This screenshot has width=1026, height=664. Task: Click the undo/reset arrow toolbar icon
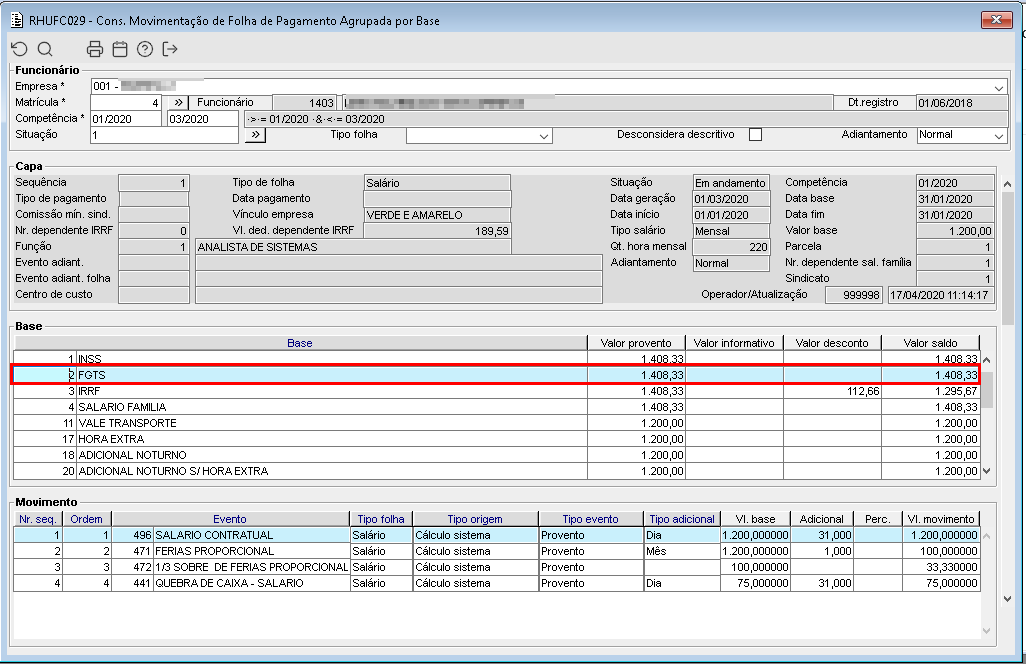point(19,49)
